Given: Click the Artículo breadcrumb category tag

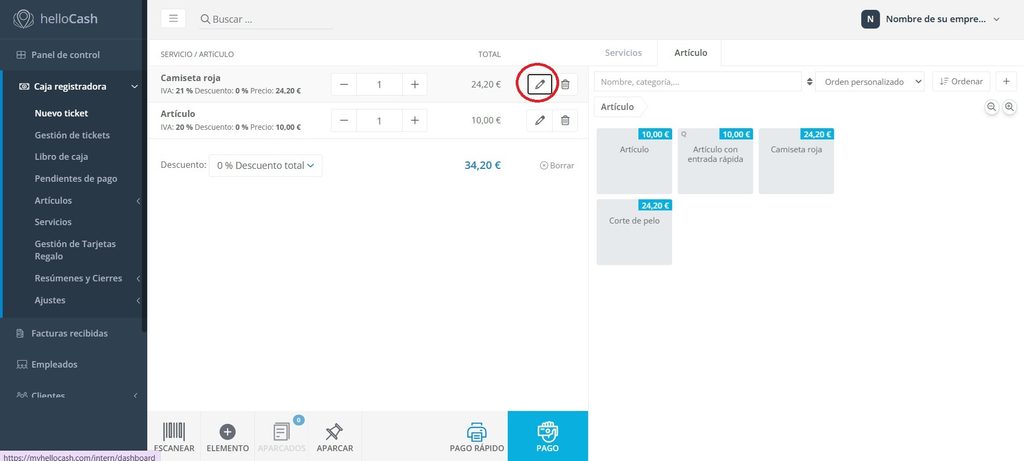Looking at the screenshot, I should point(619,106).
